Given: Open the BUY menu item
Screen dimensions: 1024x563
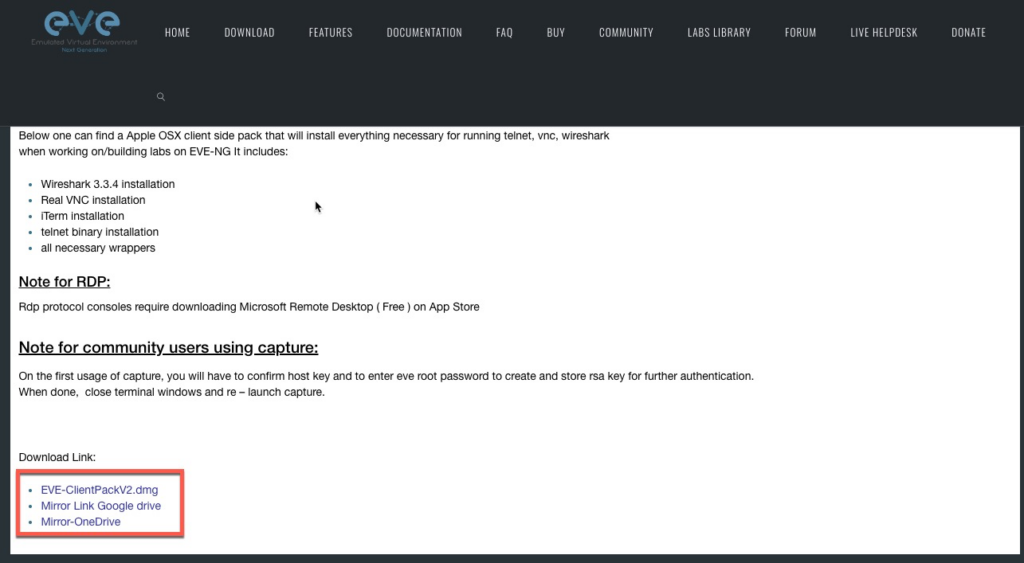Looking at the screenshot, I should click(556, 32).
